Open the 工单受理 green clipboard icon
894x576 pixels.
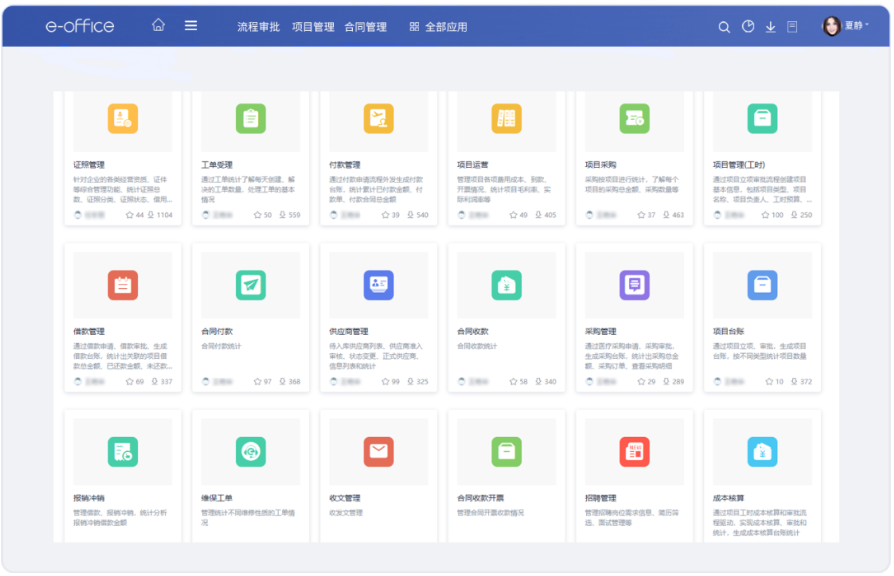point(250,119)
